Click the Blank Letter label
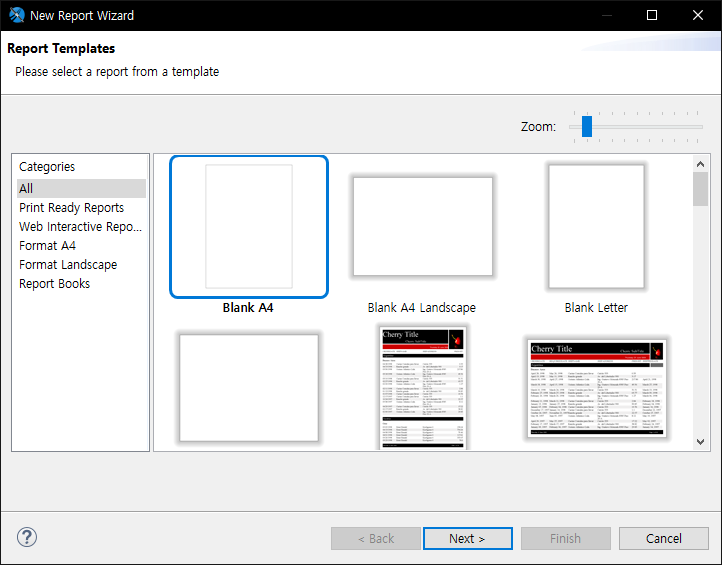This screenshot has width=722, height=565. point(596,308)
